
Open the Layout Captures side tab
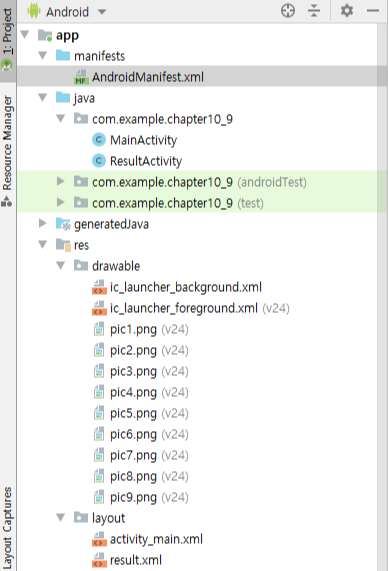(x=7, y=528)
